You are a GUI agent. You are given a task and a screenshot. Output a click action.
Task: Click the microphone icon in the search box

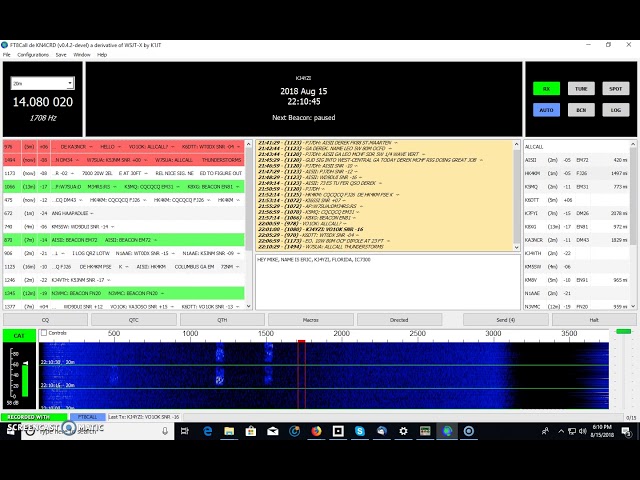click(165, 431)
